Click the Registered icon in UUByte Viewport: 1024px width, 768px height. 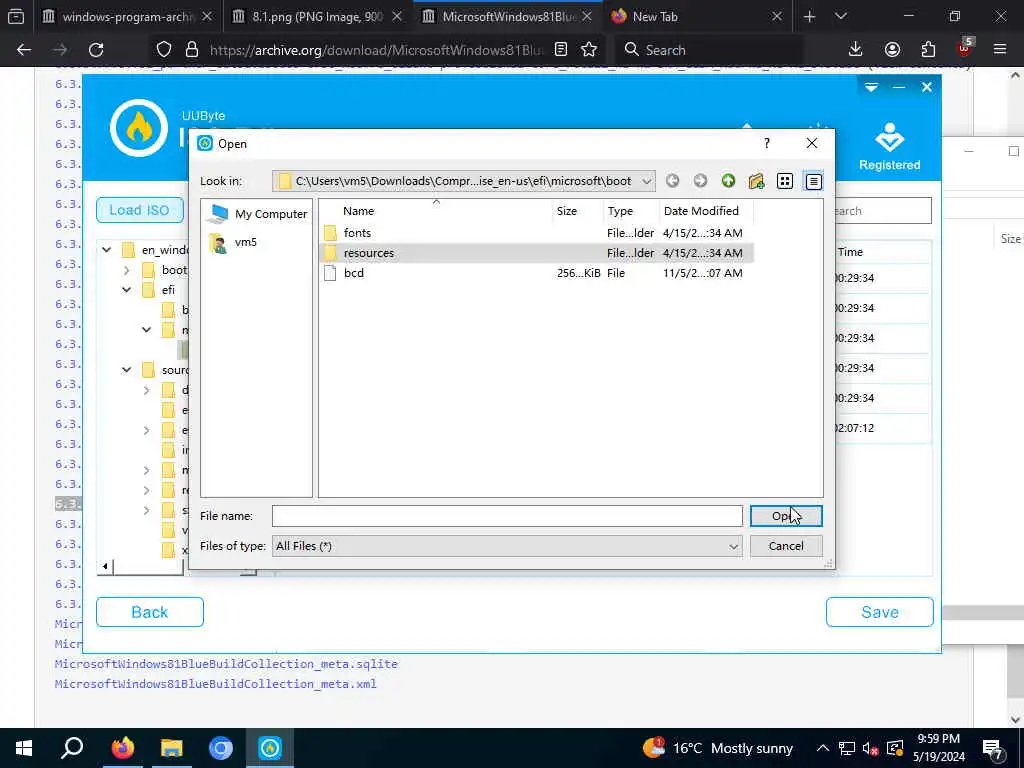click(x=889, y=147)
